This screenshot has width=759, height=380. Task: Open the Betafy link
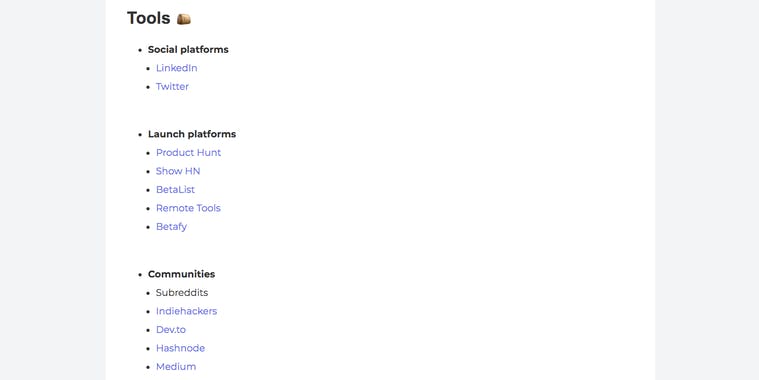point(171,227)
